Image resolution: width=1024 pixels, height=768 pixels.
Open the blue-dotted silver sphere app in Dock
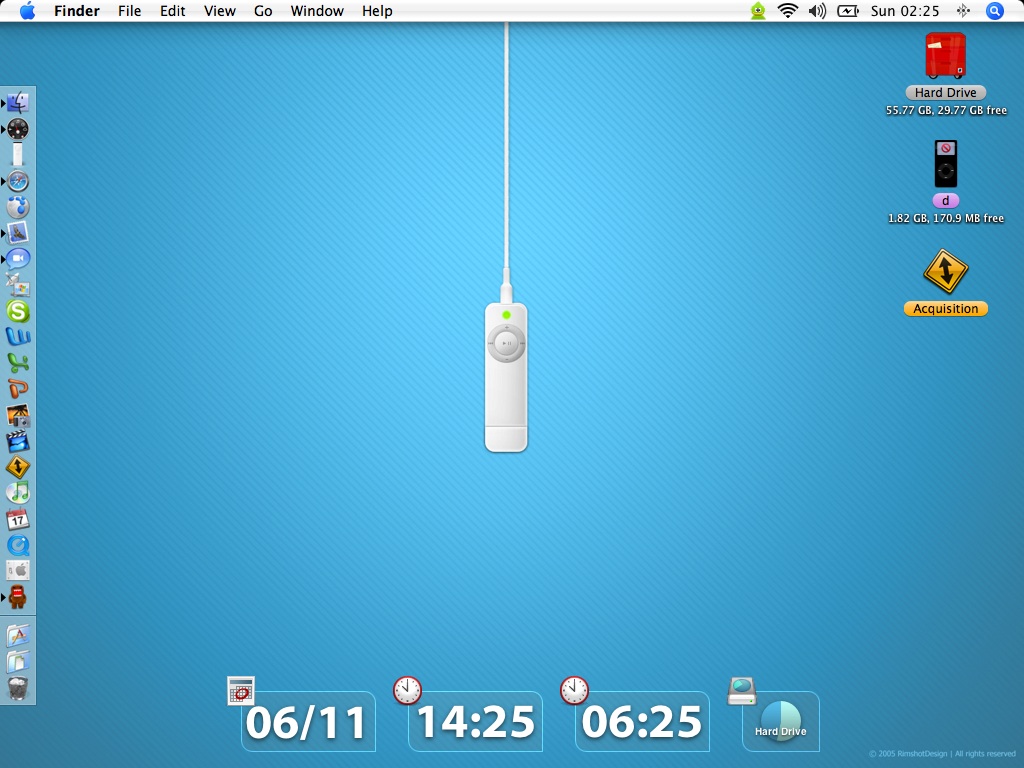[x=18, y=207]
